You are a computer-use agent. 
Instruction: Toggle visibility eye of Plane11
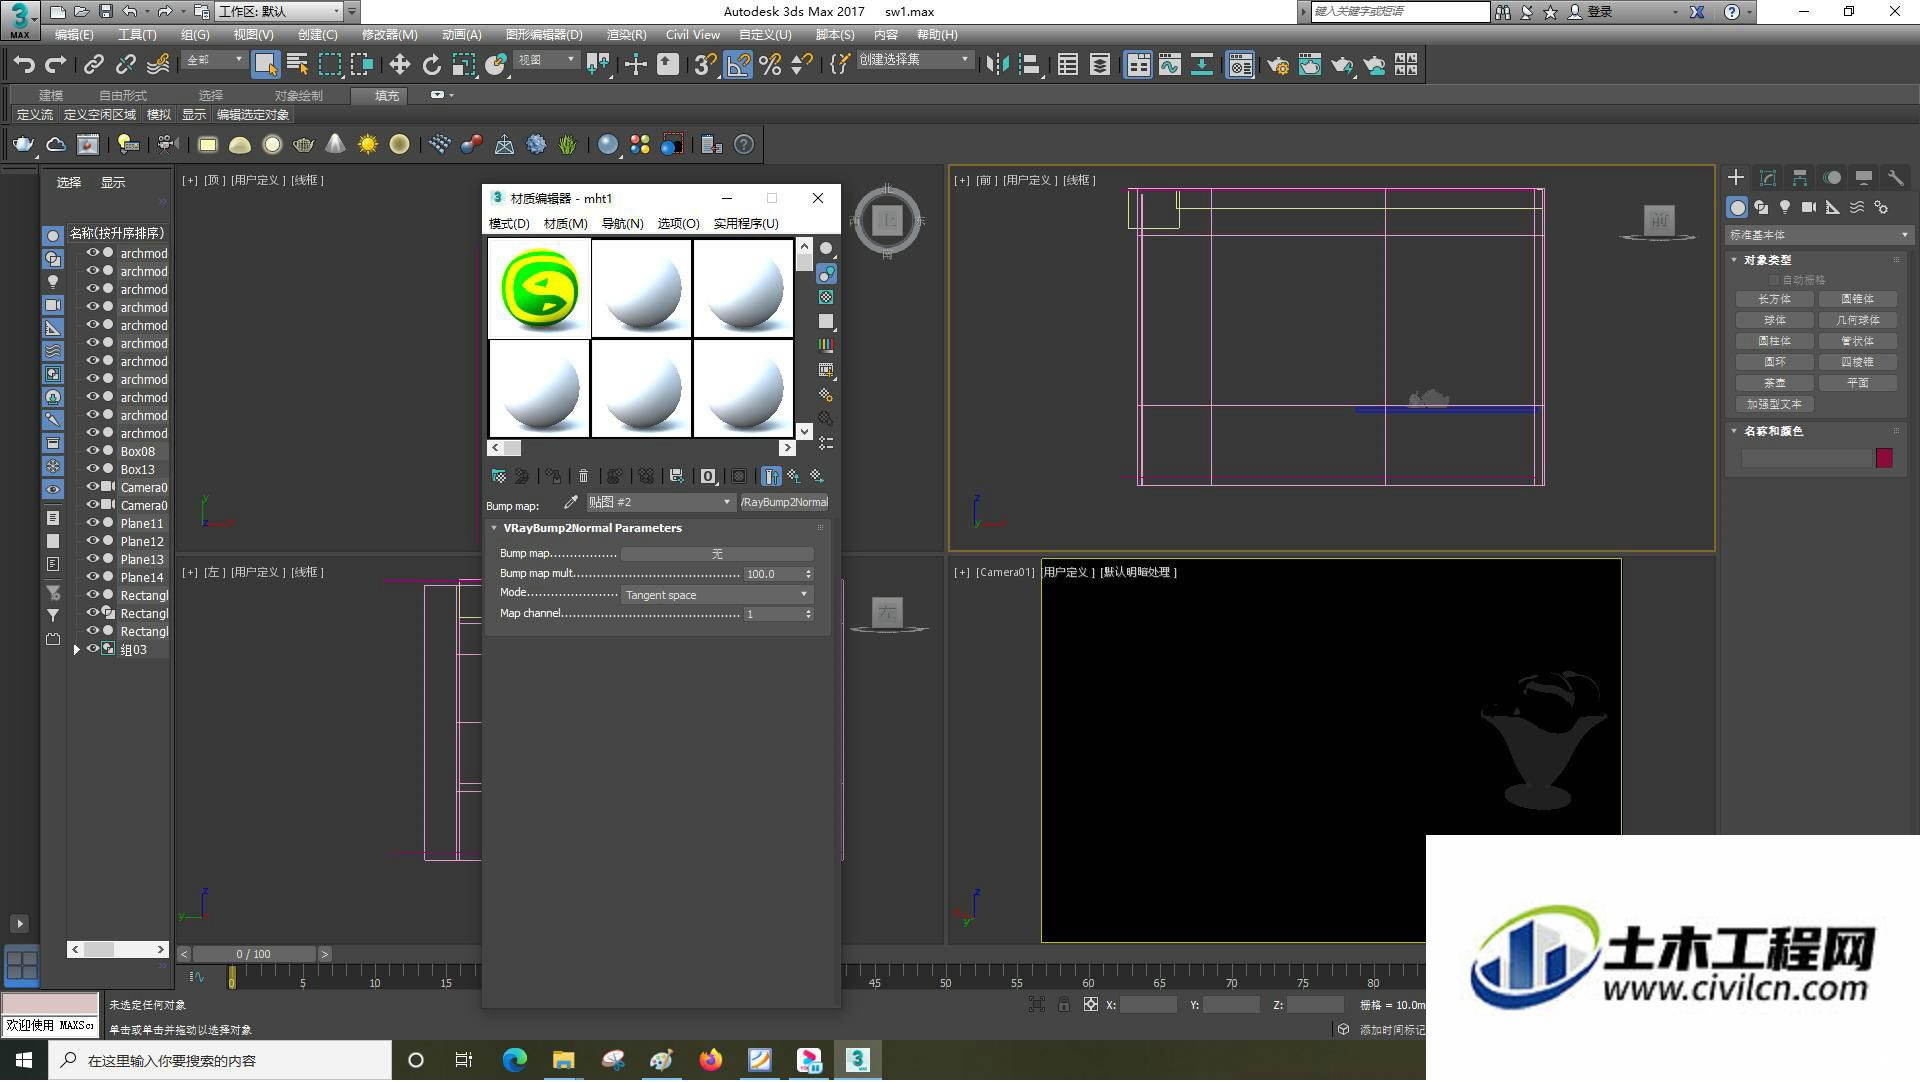click(93, 524)
